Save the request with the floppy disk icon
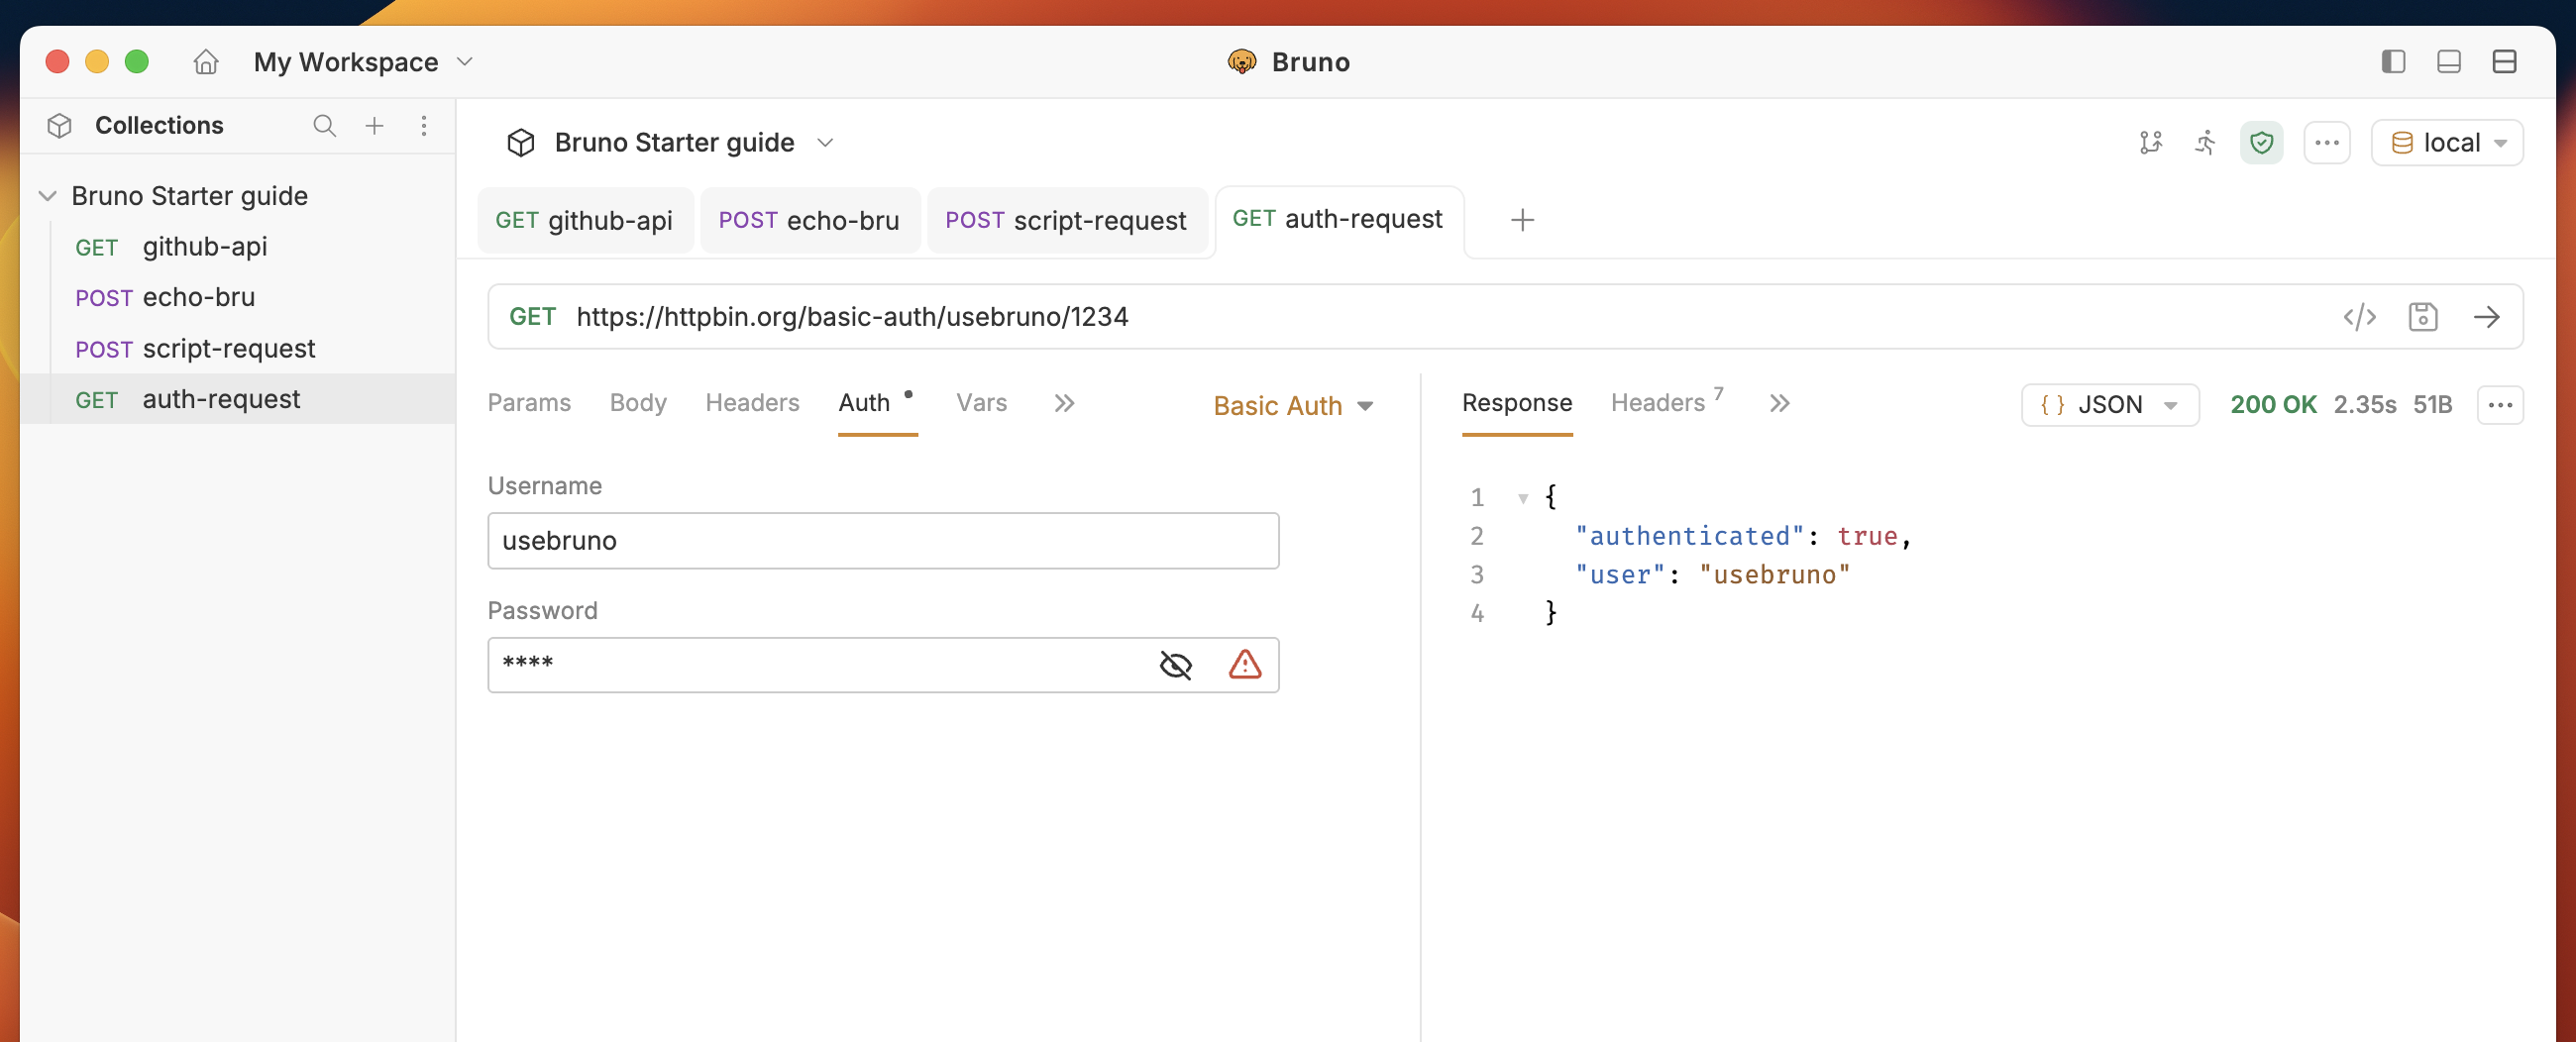The width and height of the screenshot is (2576, 1042). coord(2423,317)
